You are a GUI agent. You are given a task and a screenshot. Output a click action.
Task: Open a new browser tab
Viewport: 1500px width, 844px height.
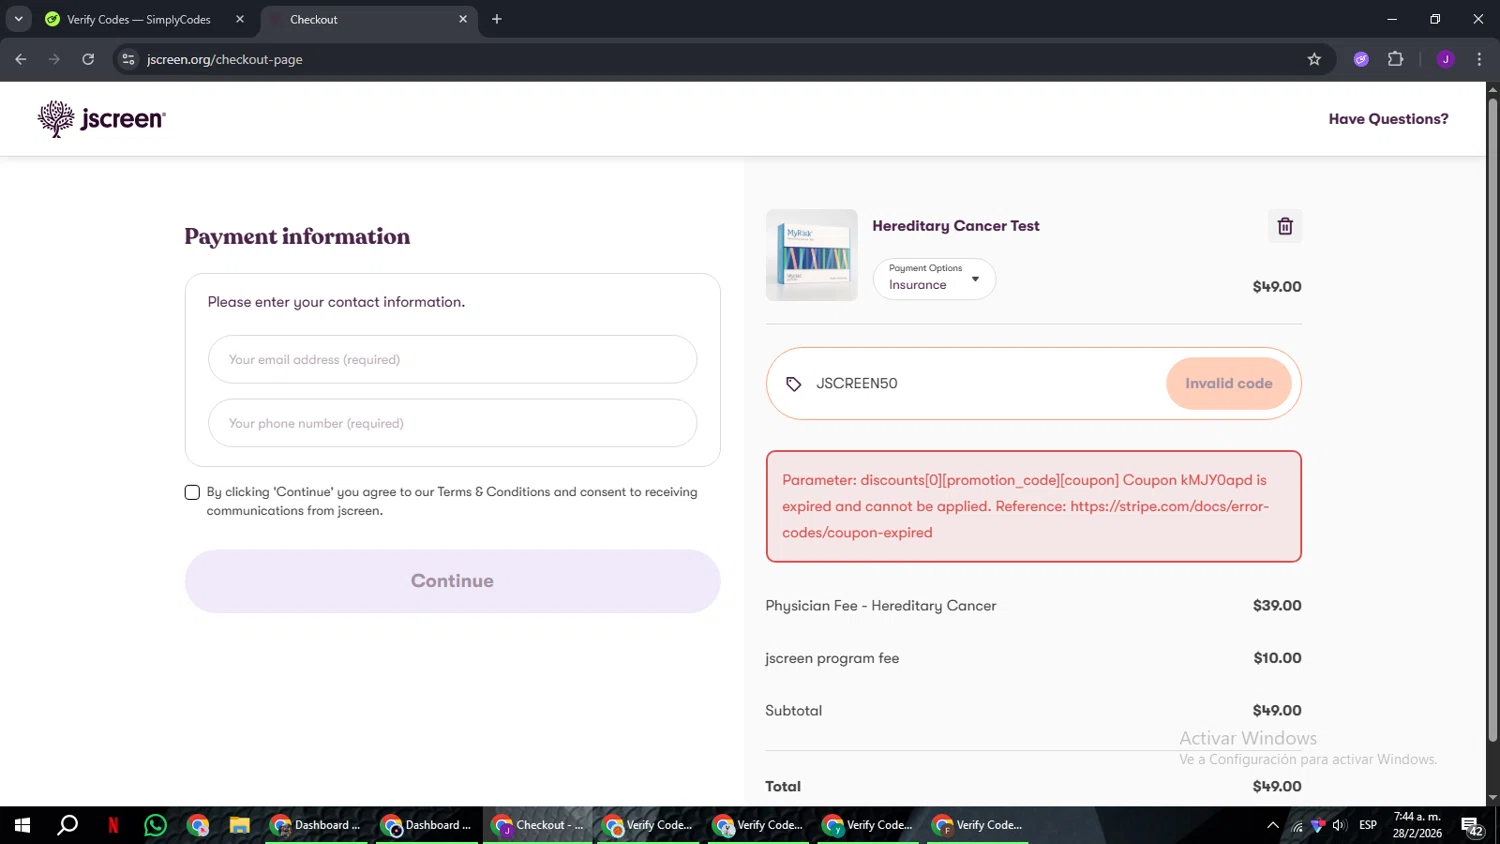[x=497, y=19]
